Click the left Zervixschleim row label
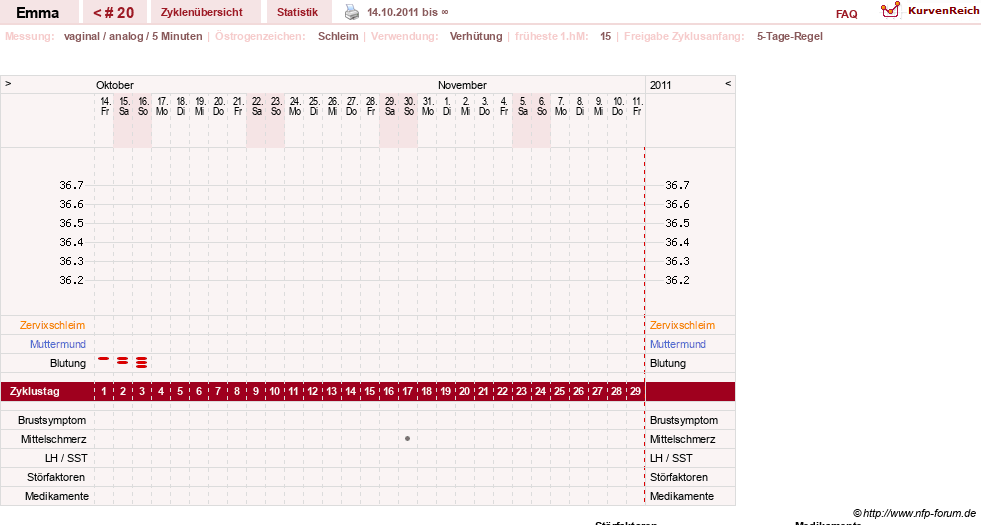This screenshot has width=981, height=525. click(x=53, y=325)
